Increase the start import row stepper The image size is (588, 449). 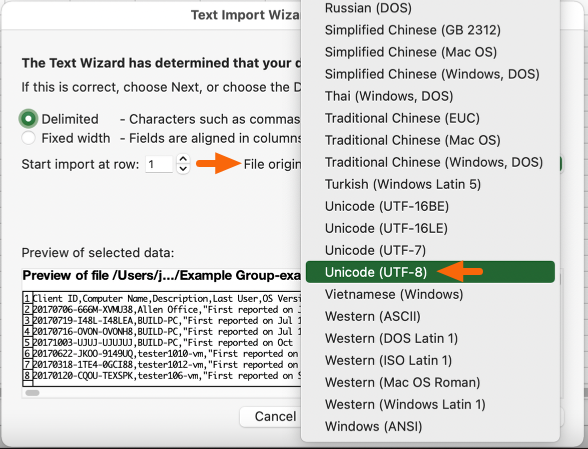pyautogui.click(x=183, y=159)
